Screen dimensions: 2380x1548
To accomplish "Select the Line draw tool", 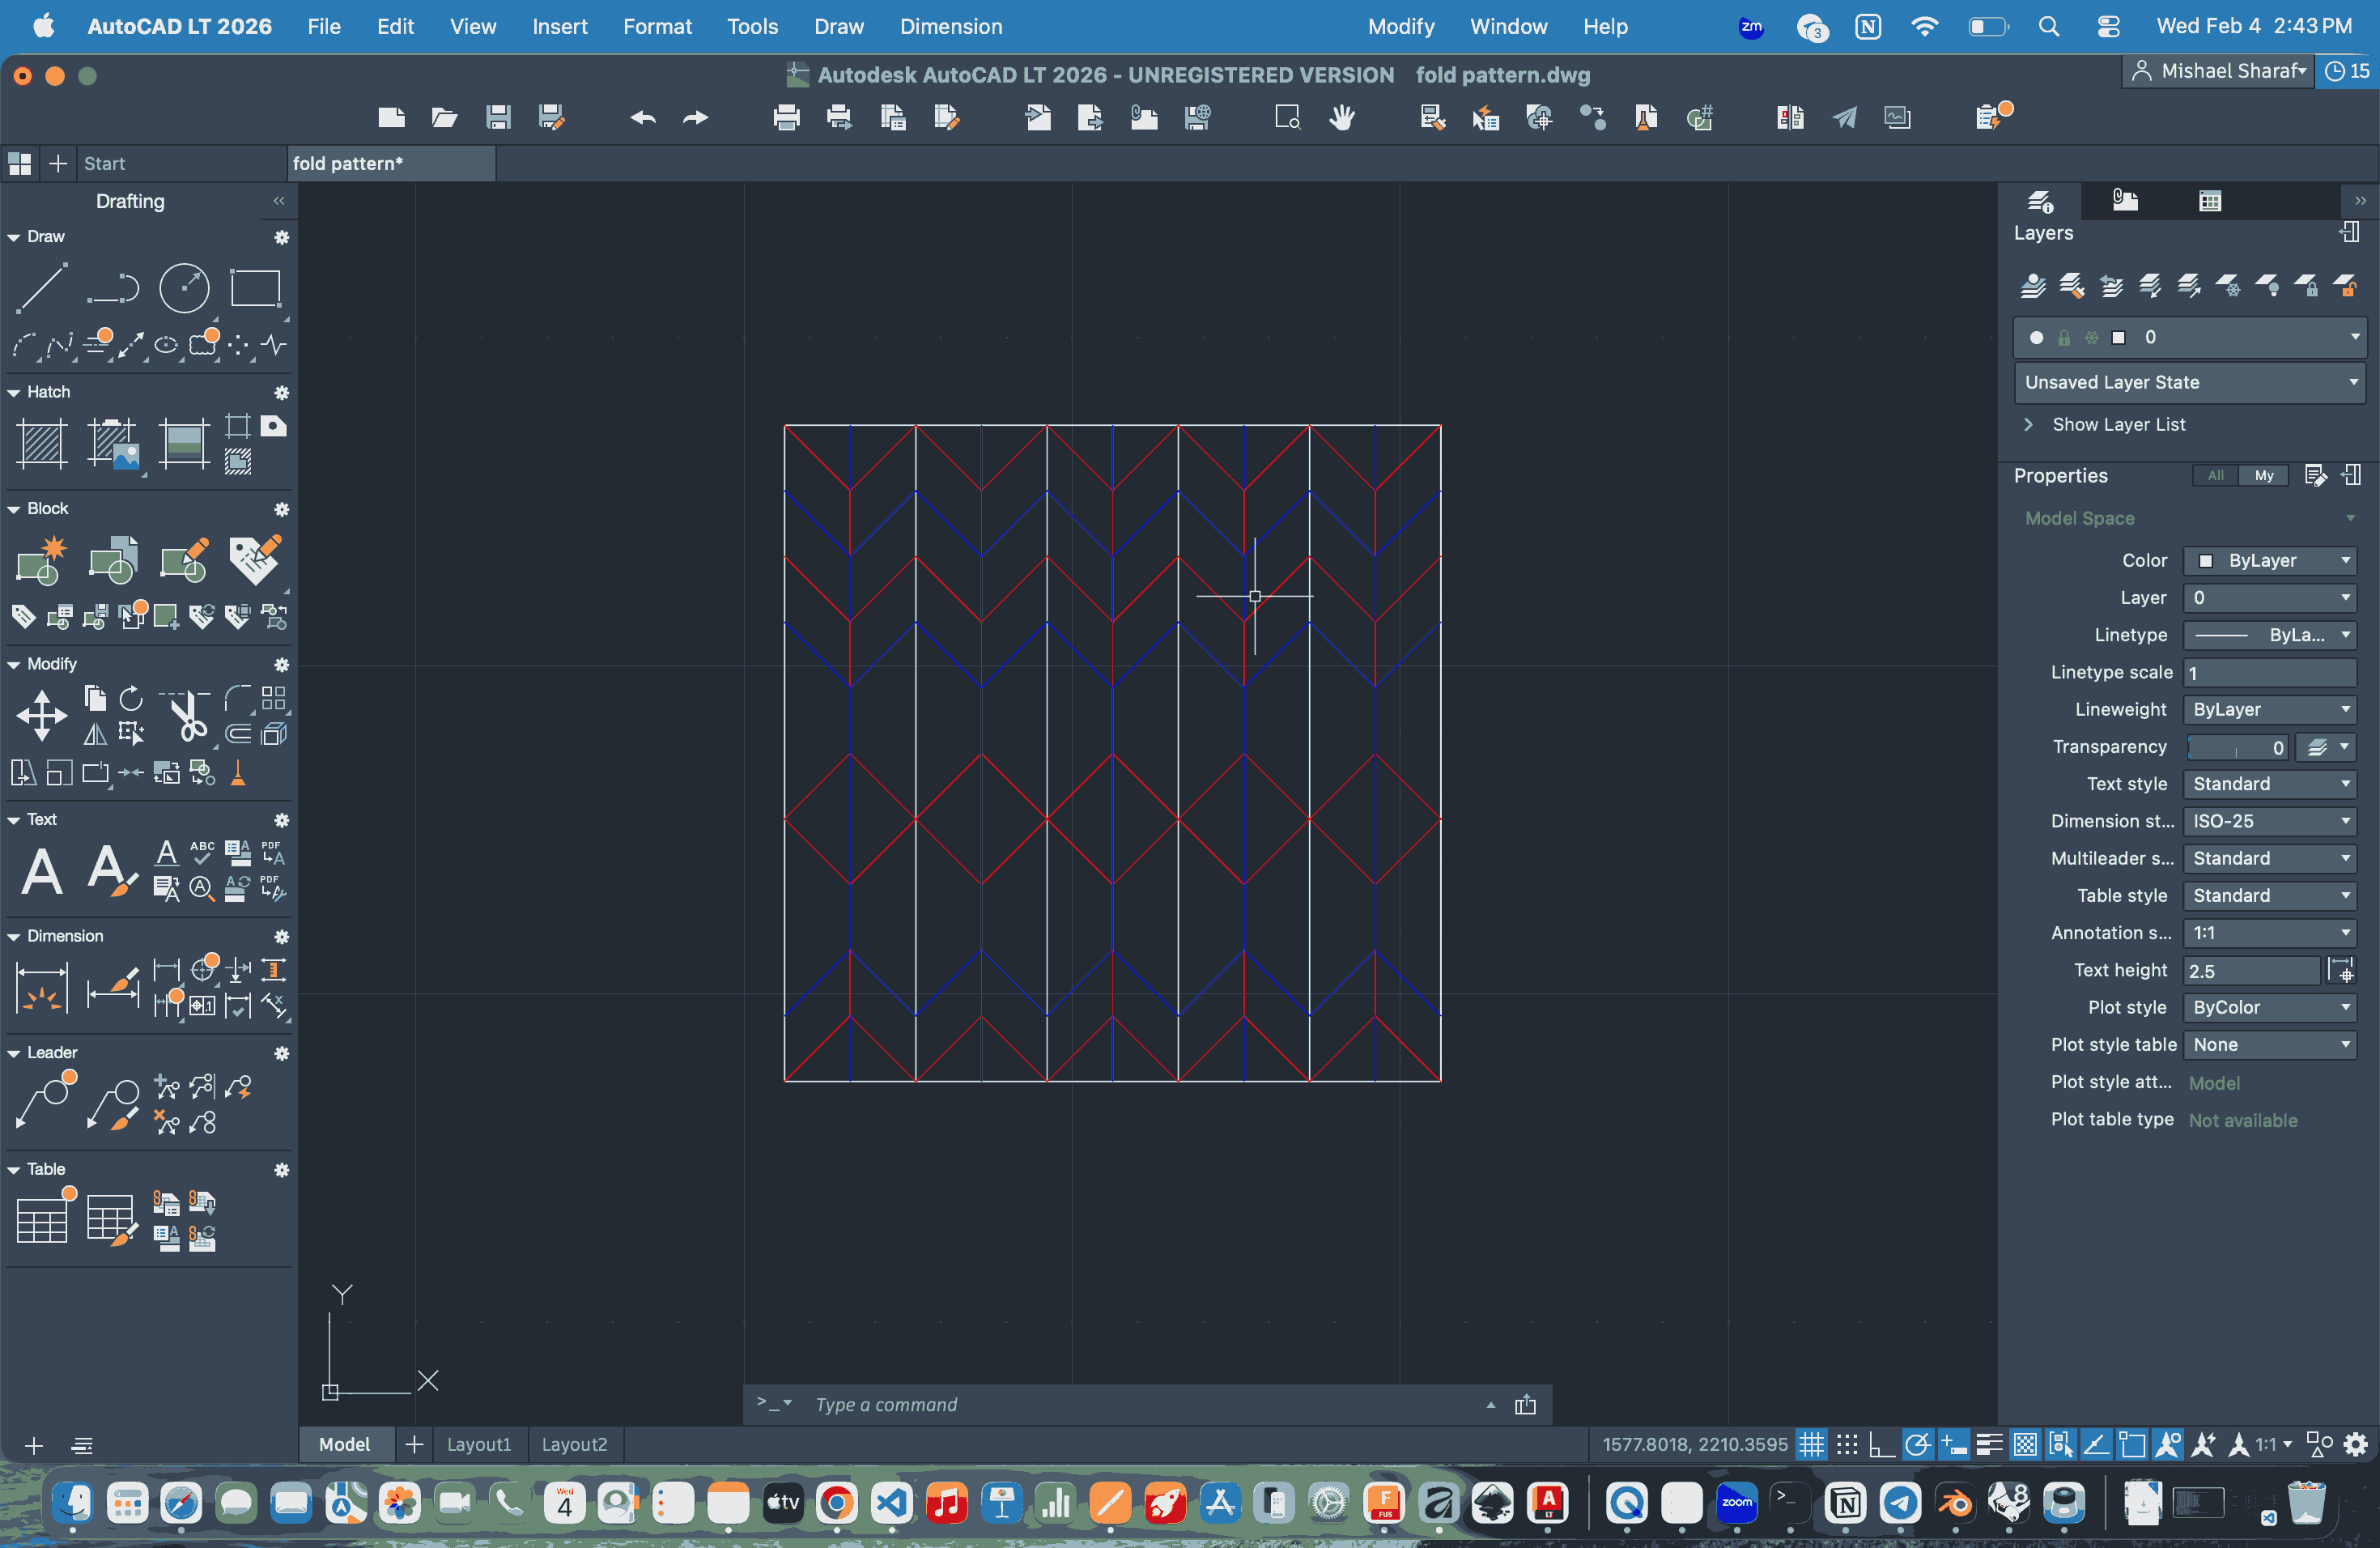I will pos(42,288).
